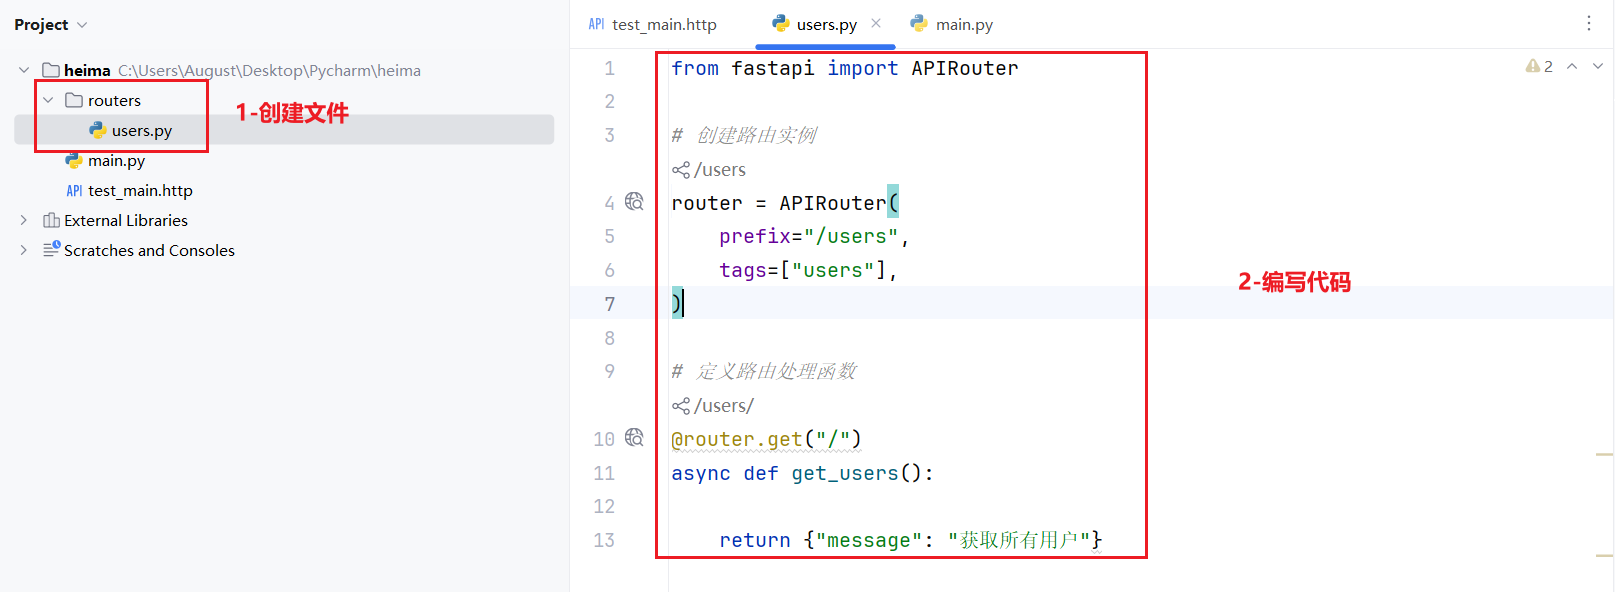
Task: Select test_main.http file in project tree
Action: 139,190
